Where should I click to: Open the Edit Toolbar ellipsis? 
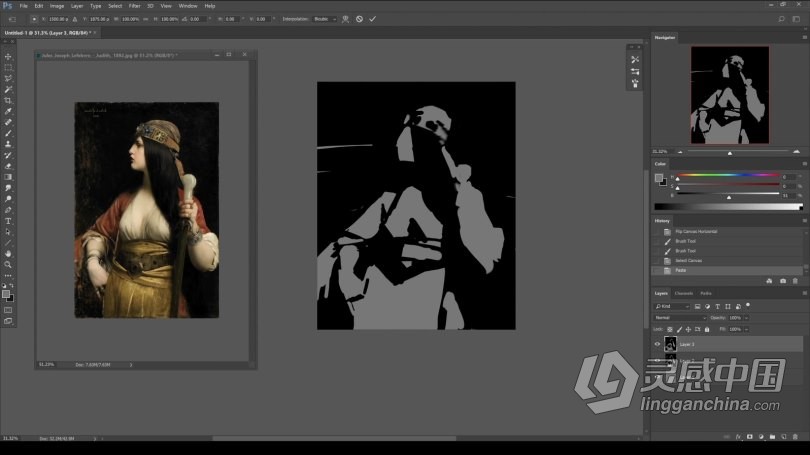pos(8,275)
